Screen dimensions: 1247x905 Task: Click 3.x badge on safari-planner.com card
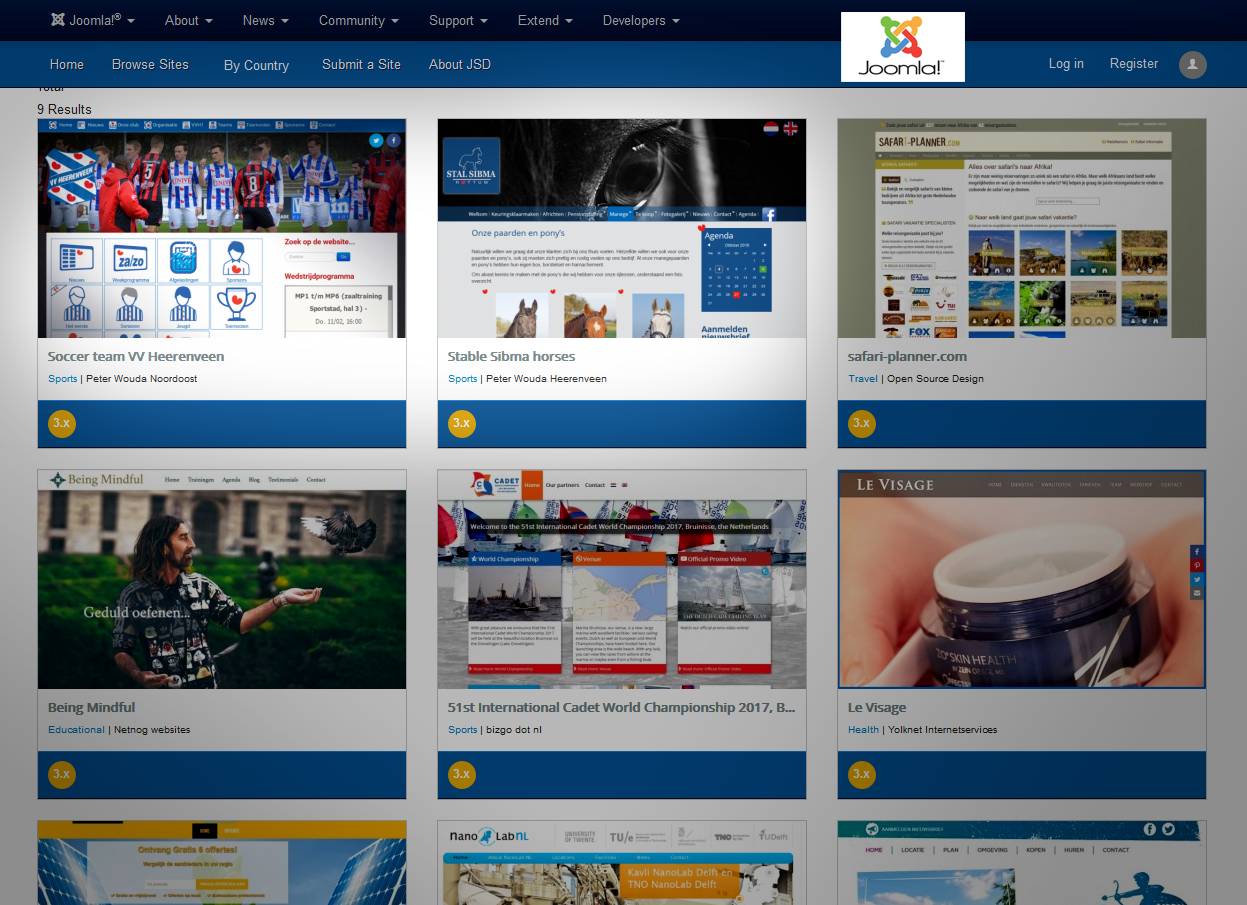pyautogui.click(x=862, y=423)
